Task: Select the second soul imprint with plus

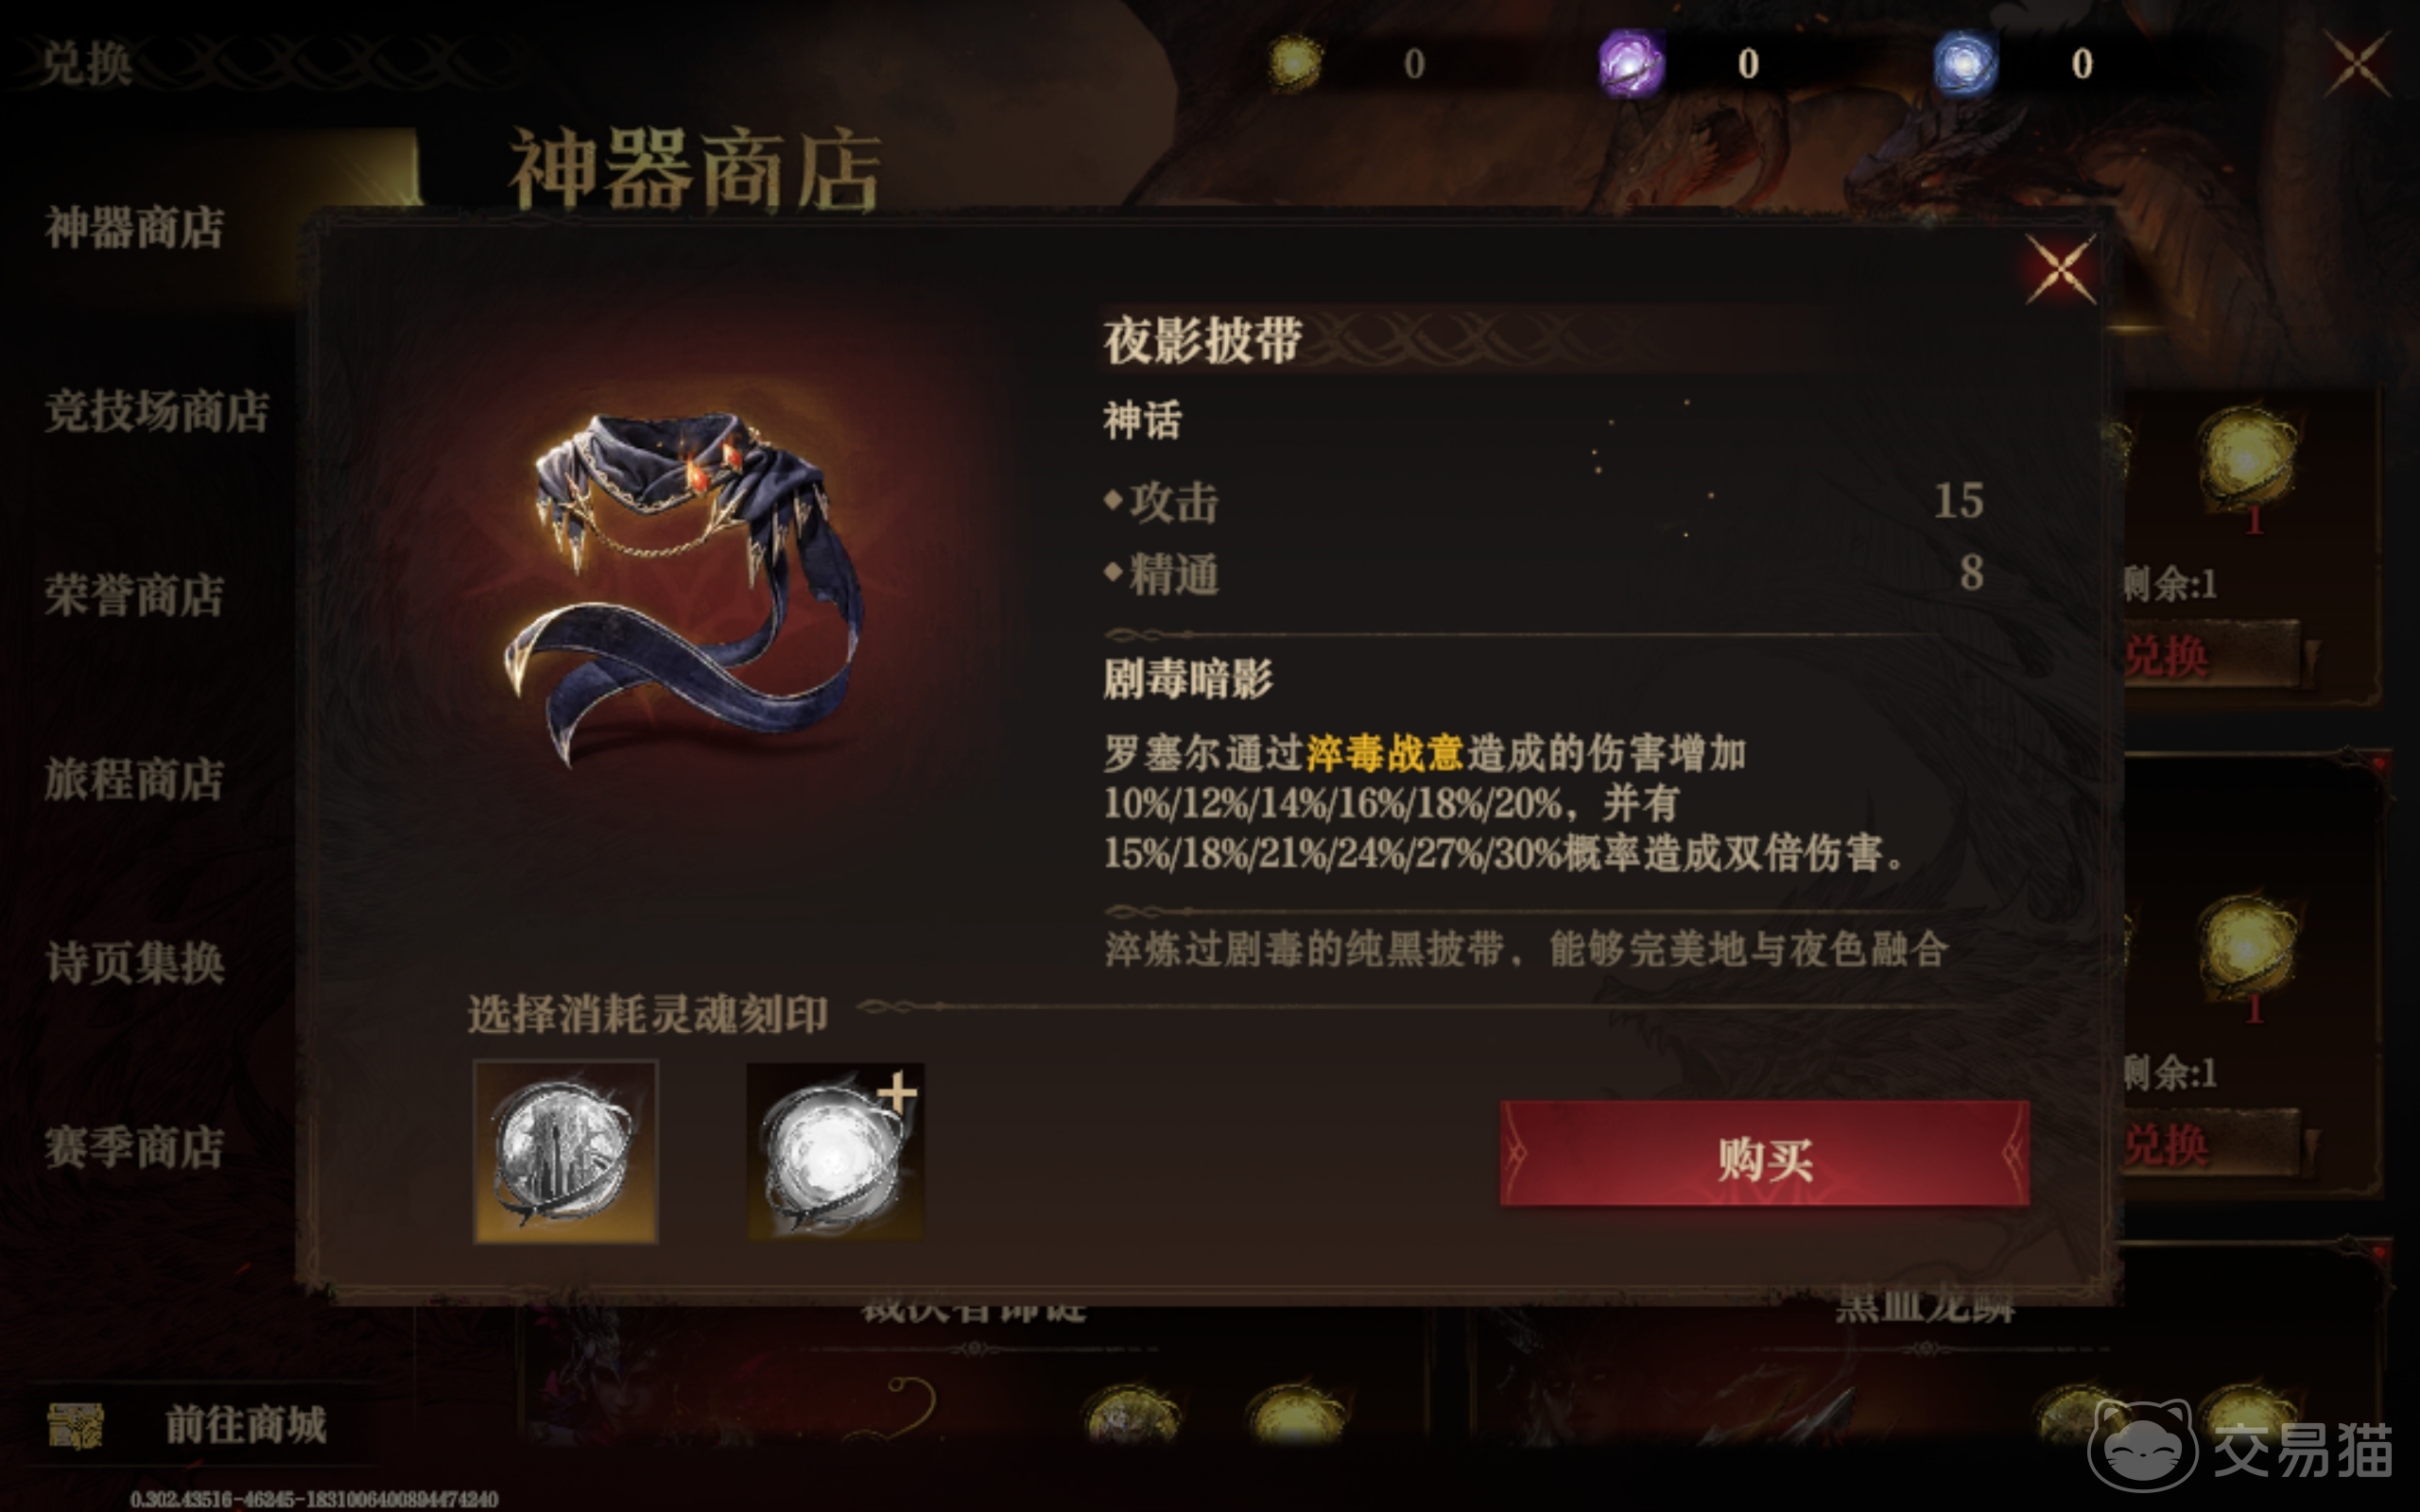Action: coord(836,1152)
